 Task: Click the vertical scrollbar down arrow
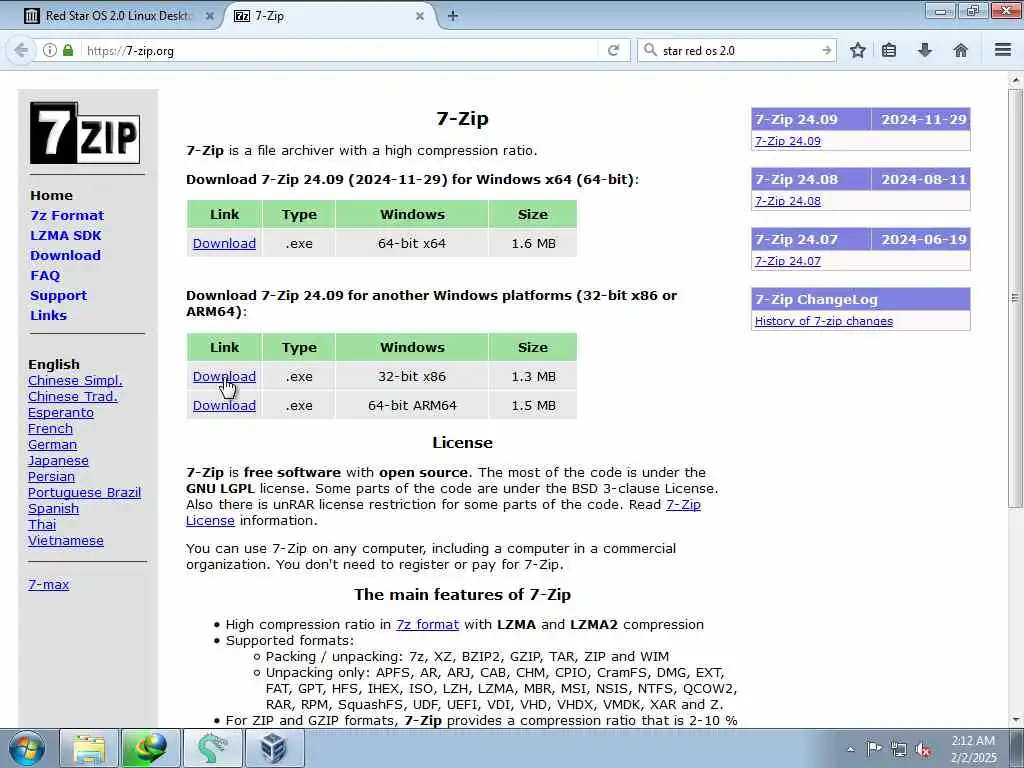tap(1016, 720)
